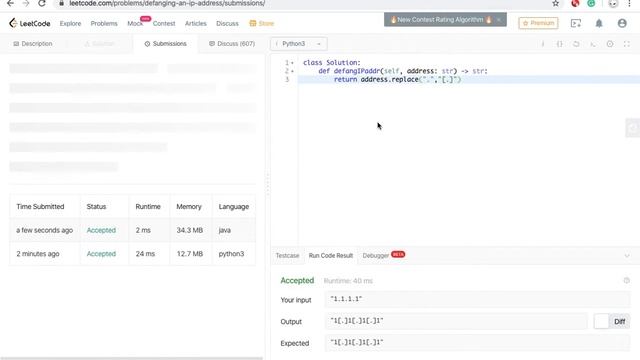Click code line 3 return statement
640x360 pixels.
(398, 80)
